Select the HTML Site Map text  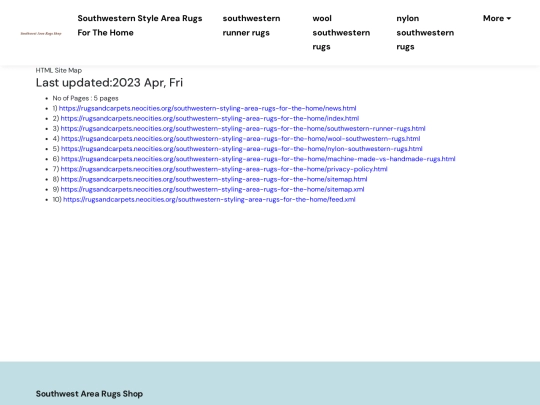59,70
